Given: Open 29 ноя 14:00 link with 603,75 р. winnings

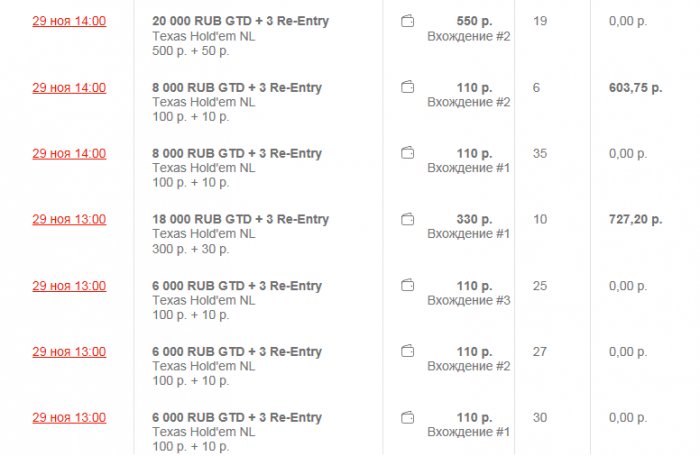Looking at the screenshot, I should (x=69, y=87).
